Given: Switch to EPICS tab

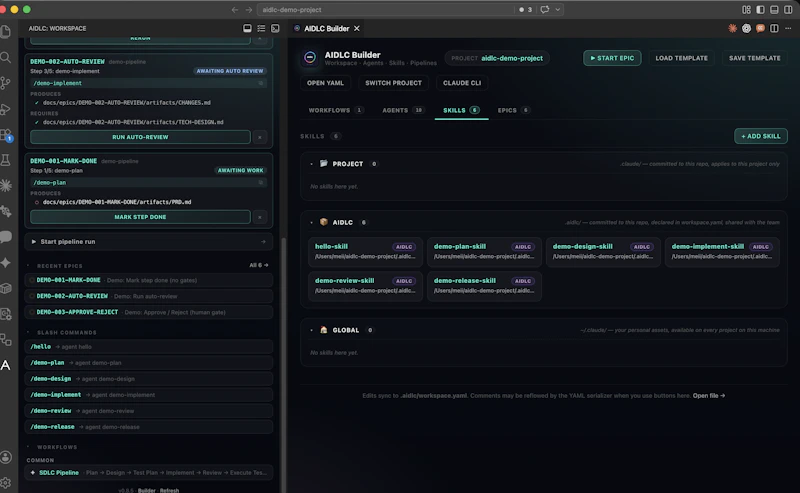Looking at the screenshot, I should pyautogui.click(x=514, y=110).
